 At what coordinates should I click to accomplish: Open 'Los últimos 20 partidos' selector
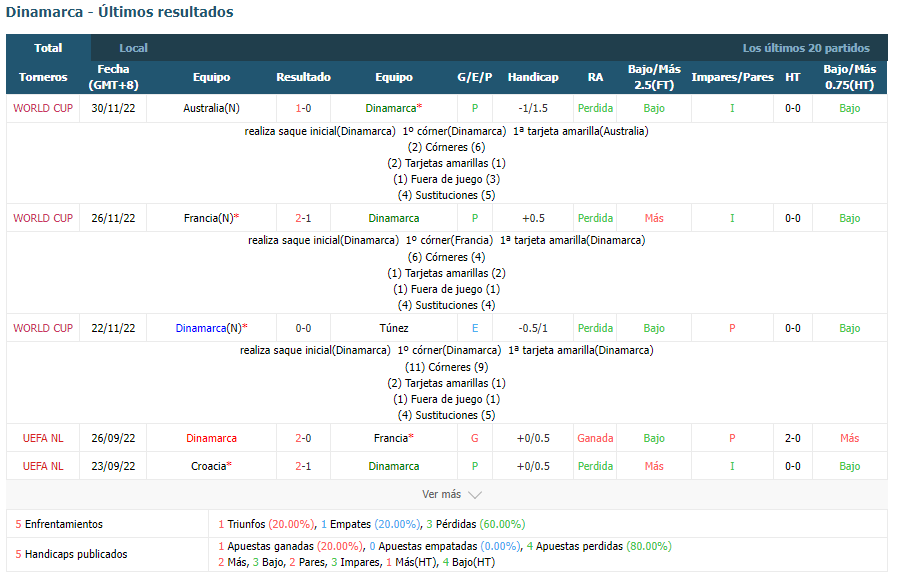click(x=805, y=48)
